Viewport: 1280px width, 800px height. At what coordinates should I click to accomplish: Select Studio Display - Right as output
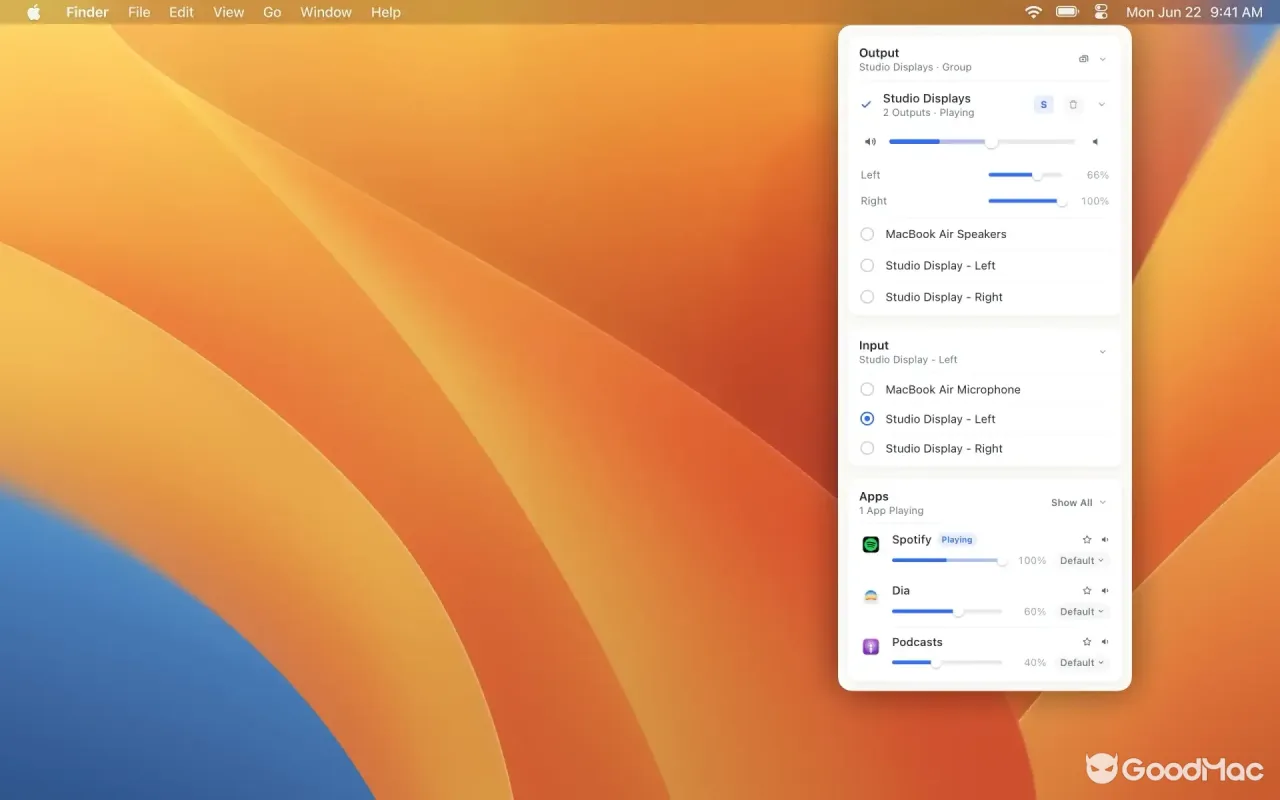click(985, 297)
